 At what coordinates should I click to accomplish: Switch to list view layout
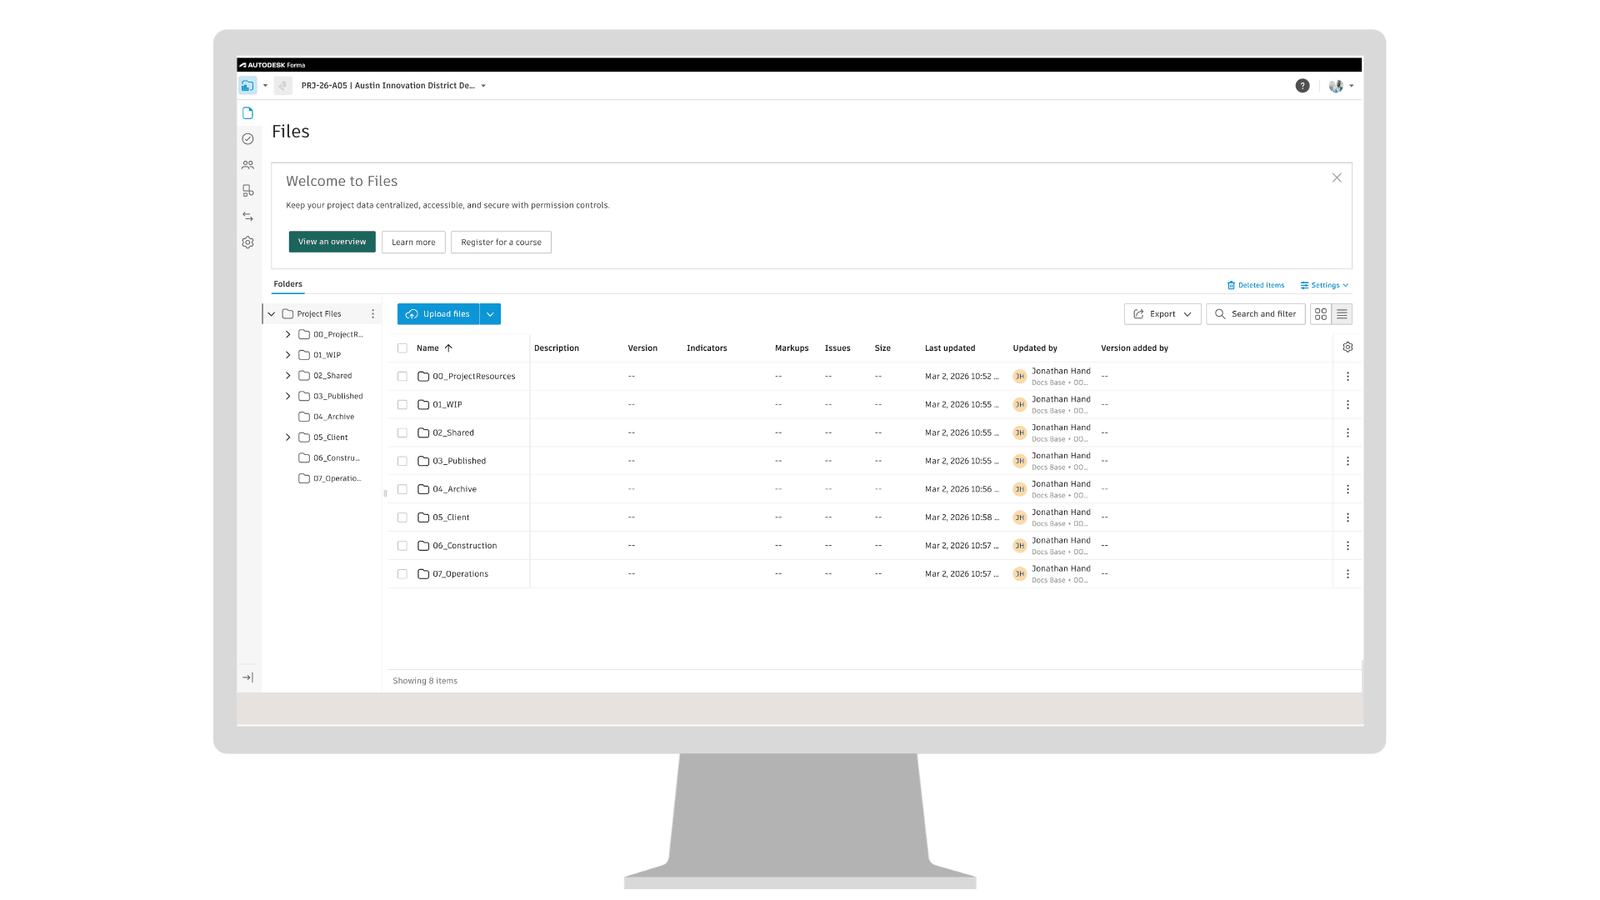tap(1342, 314)
